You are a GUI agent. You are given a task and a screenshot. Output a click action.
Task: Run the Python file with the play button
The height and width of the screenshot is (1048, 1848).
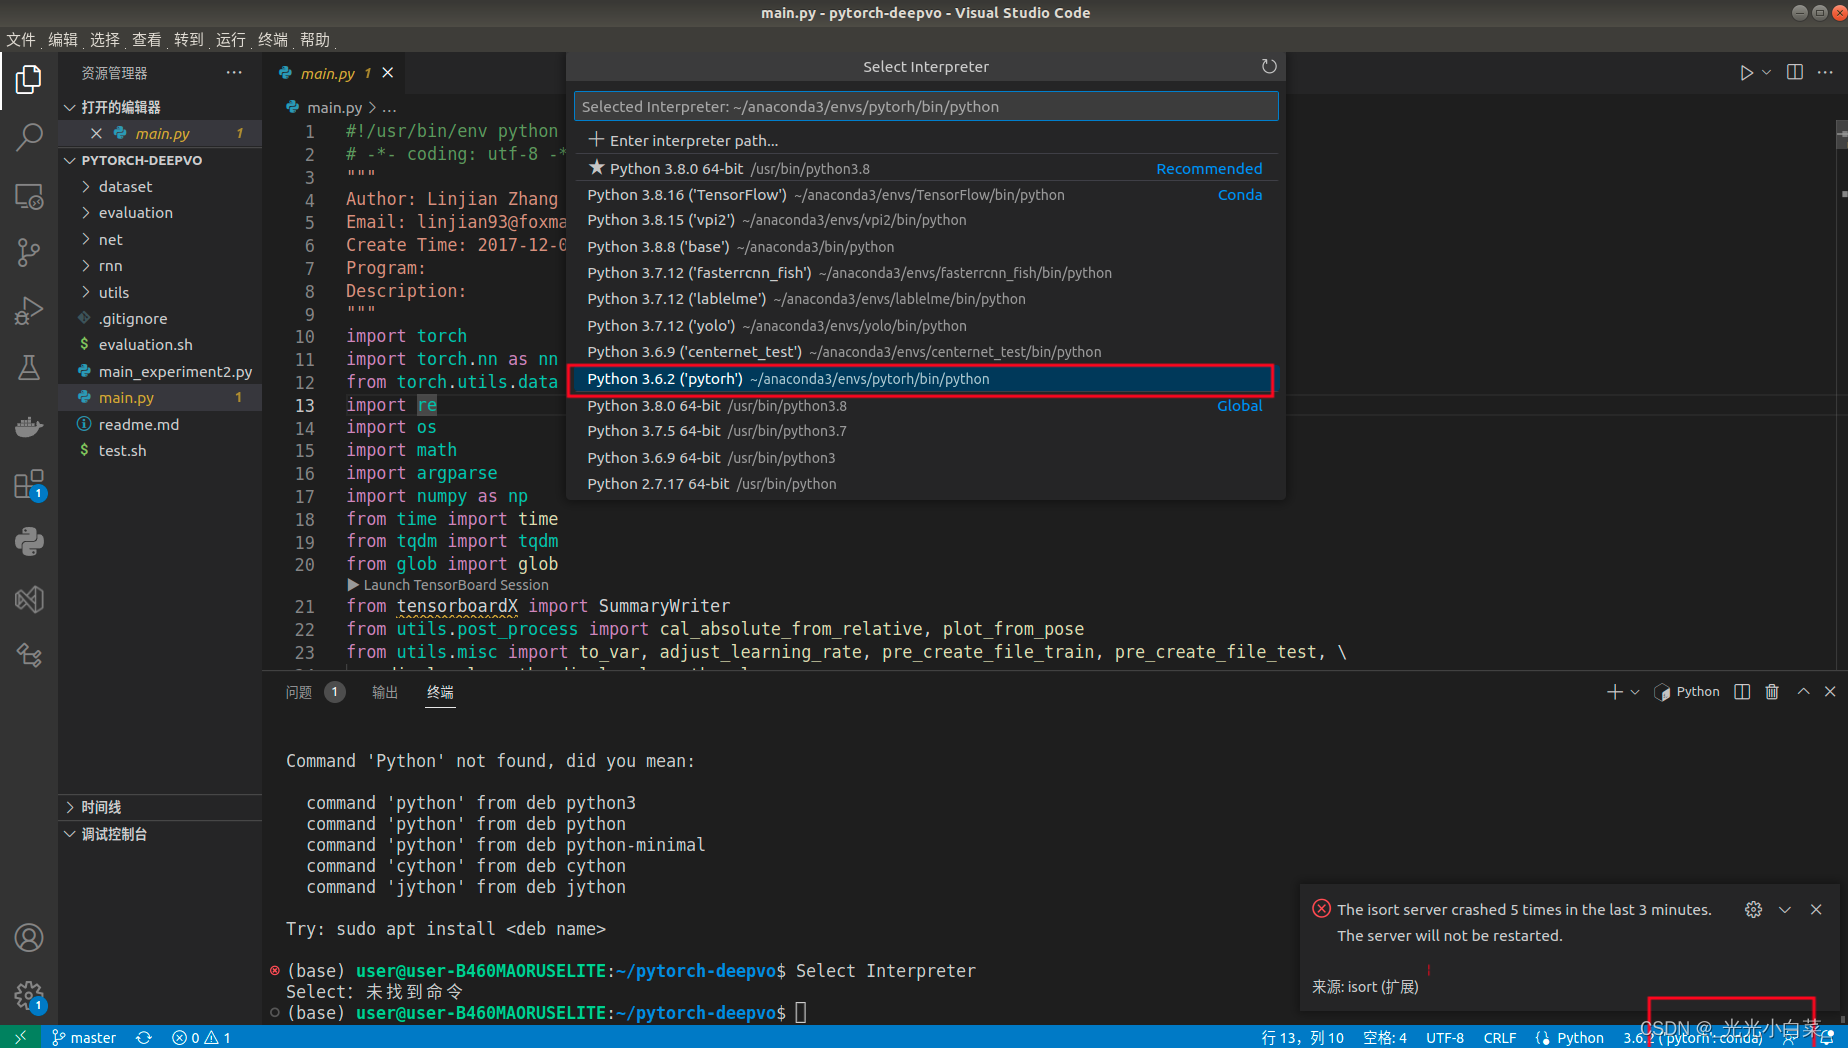(x=1747, y=72)
